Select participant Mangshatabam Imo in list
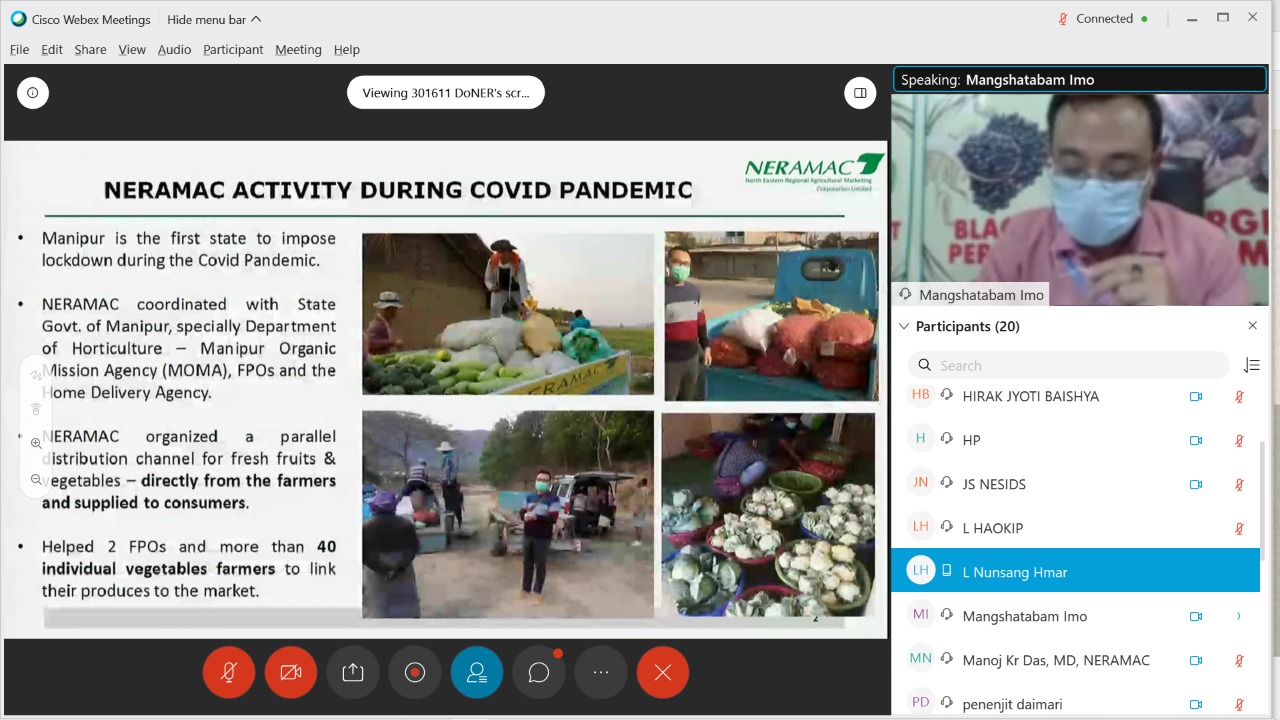The width and height of the screenshot is (1280, 720). click(1075, 616)
